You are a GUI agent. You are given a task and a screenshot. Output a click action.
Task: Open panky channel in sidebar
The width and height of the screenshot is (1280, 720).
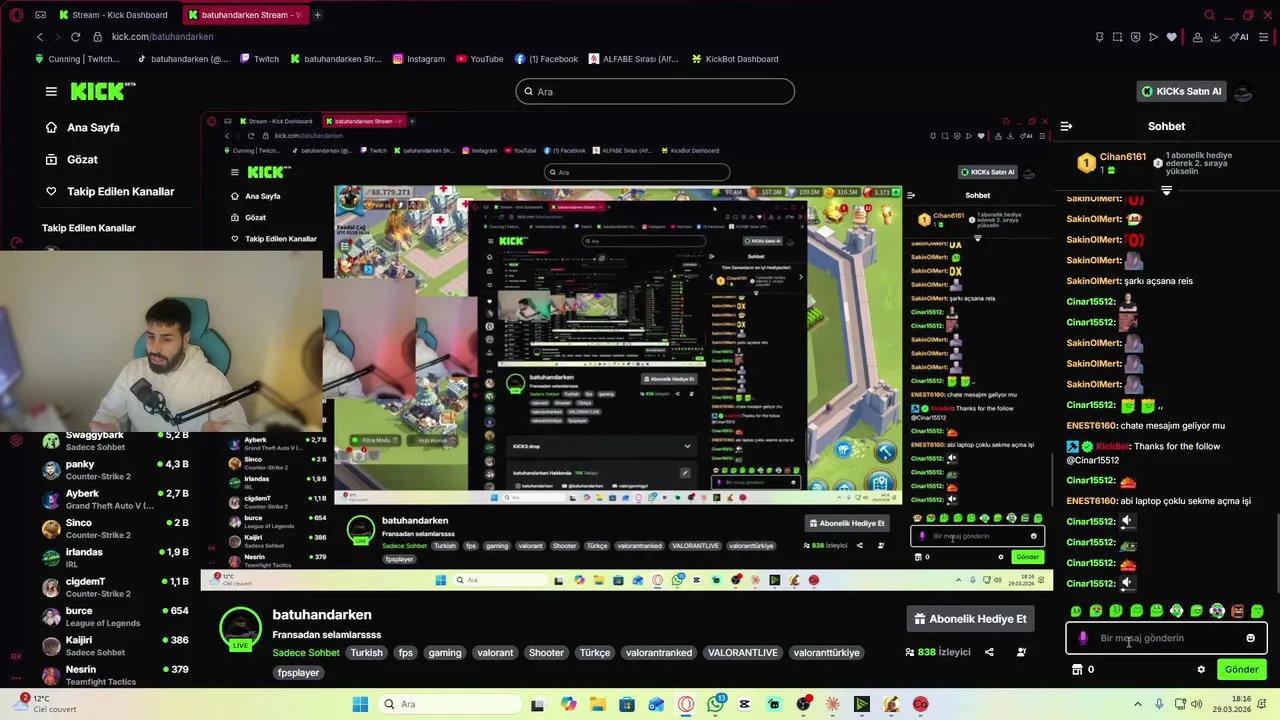click(115, 470)
